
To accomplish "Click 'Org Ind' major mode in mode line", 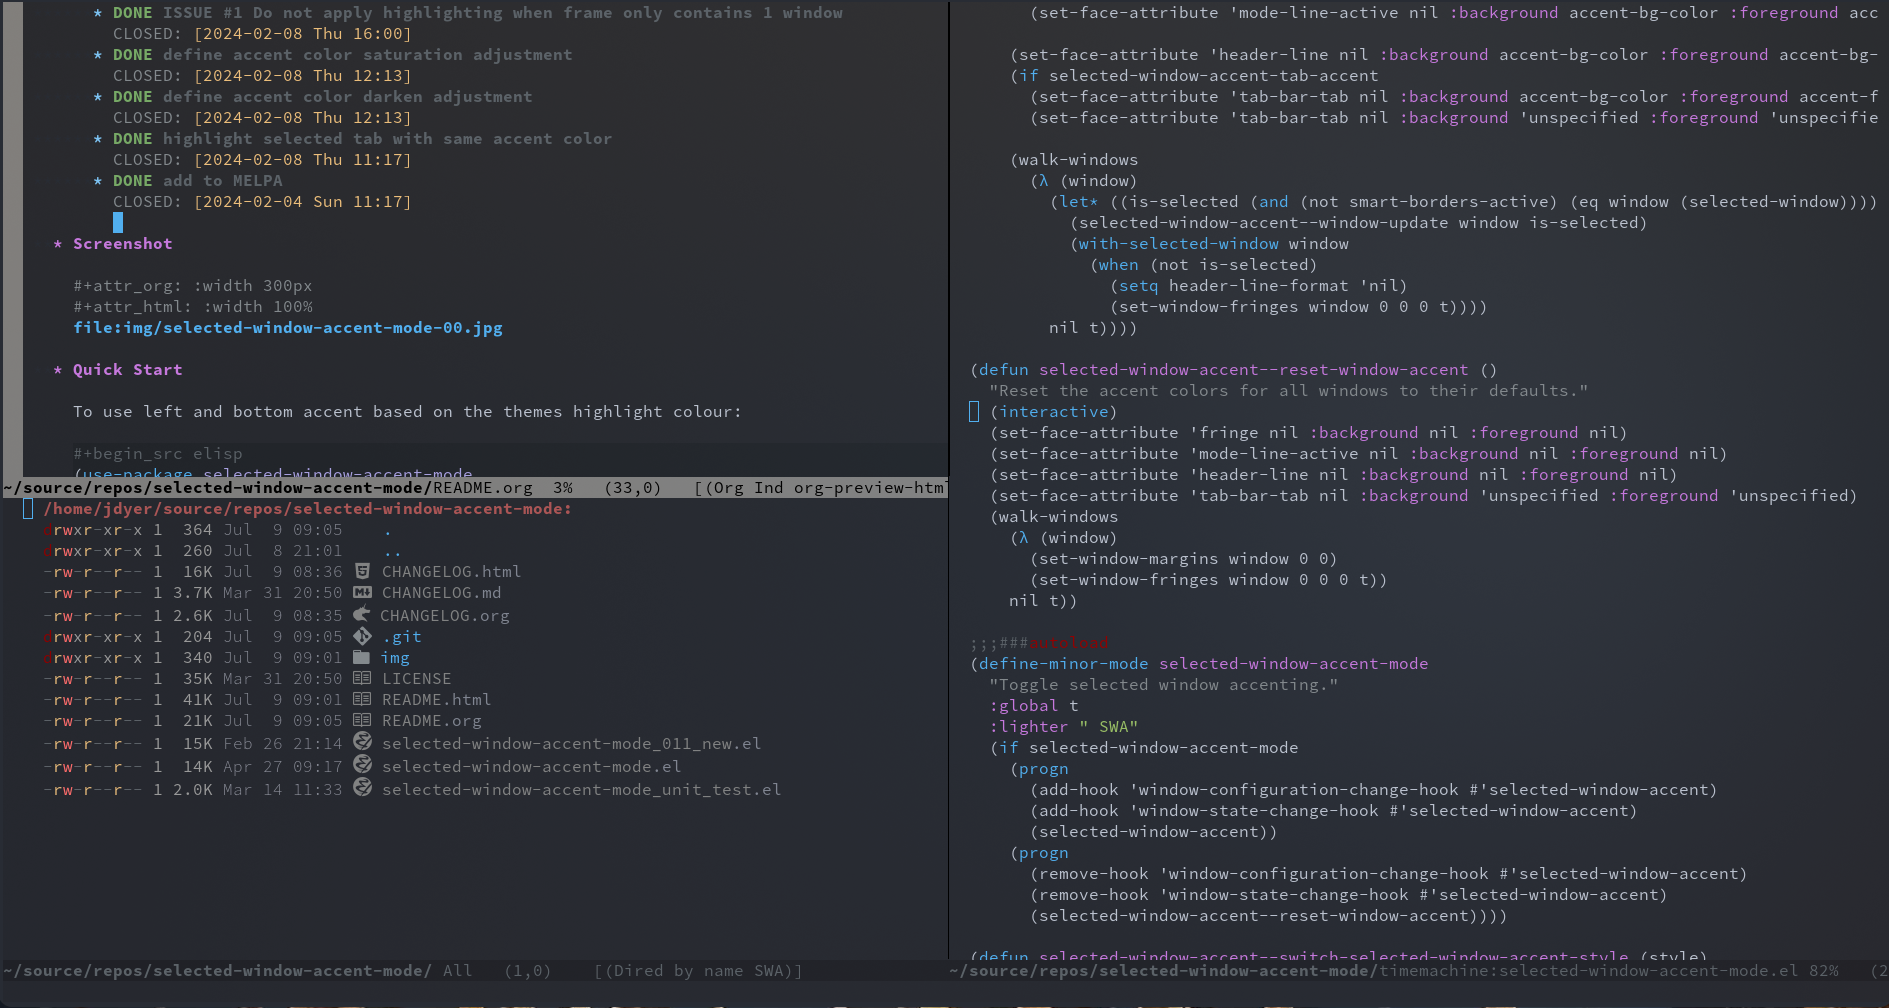I will pyautogui.click(x=744, y=488).
